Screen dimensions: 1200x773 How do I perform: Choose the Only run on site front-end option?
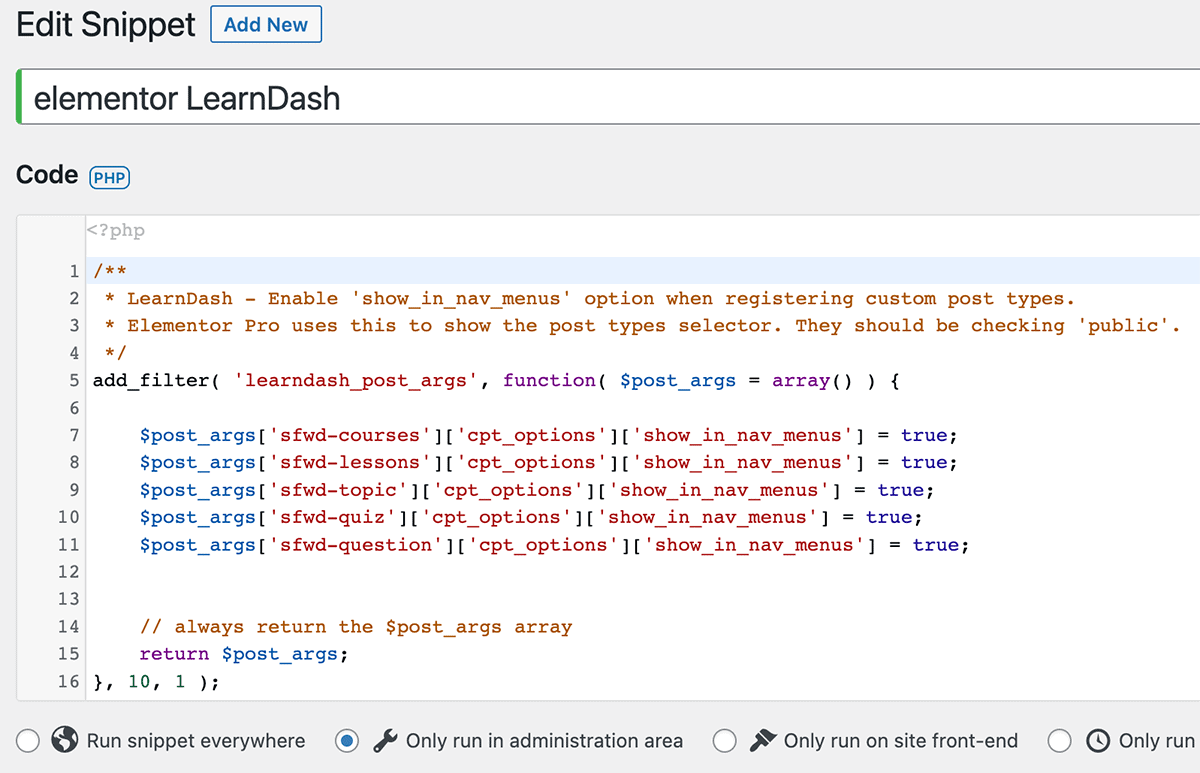tap(724, 741)
